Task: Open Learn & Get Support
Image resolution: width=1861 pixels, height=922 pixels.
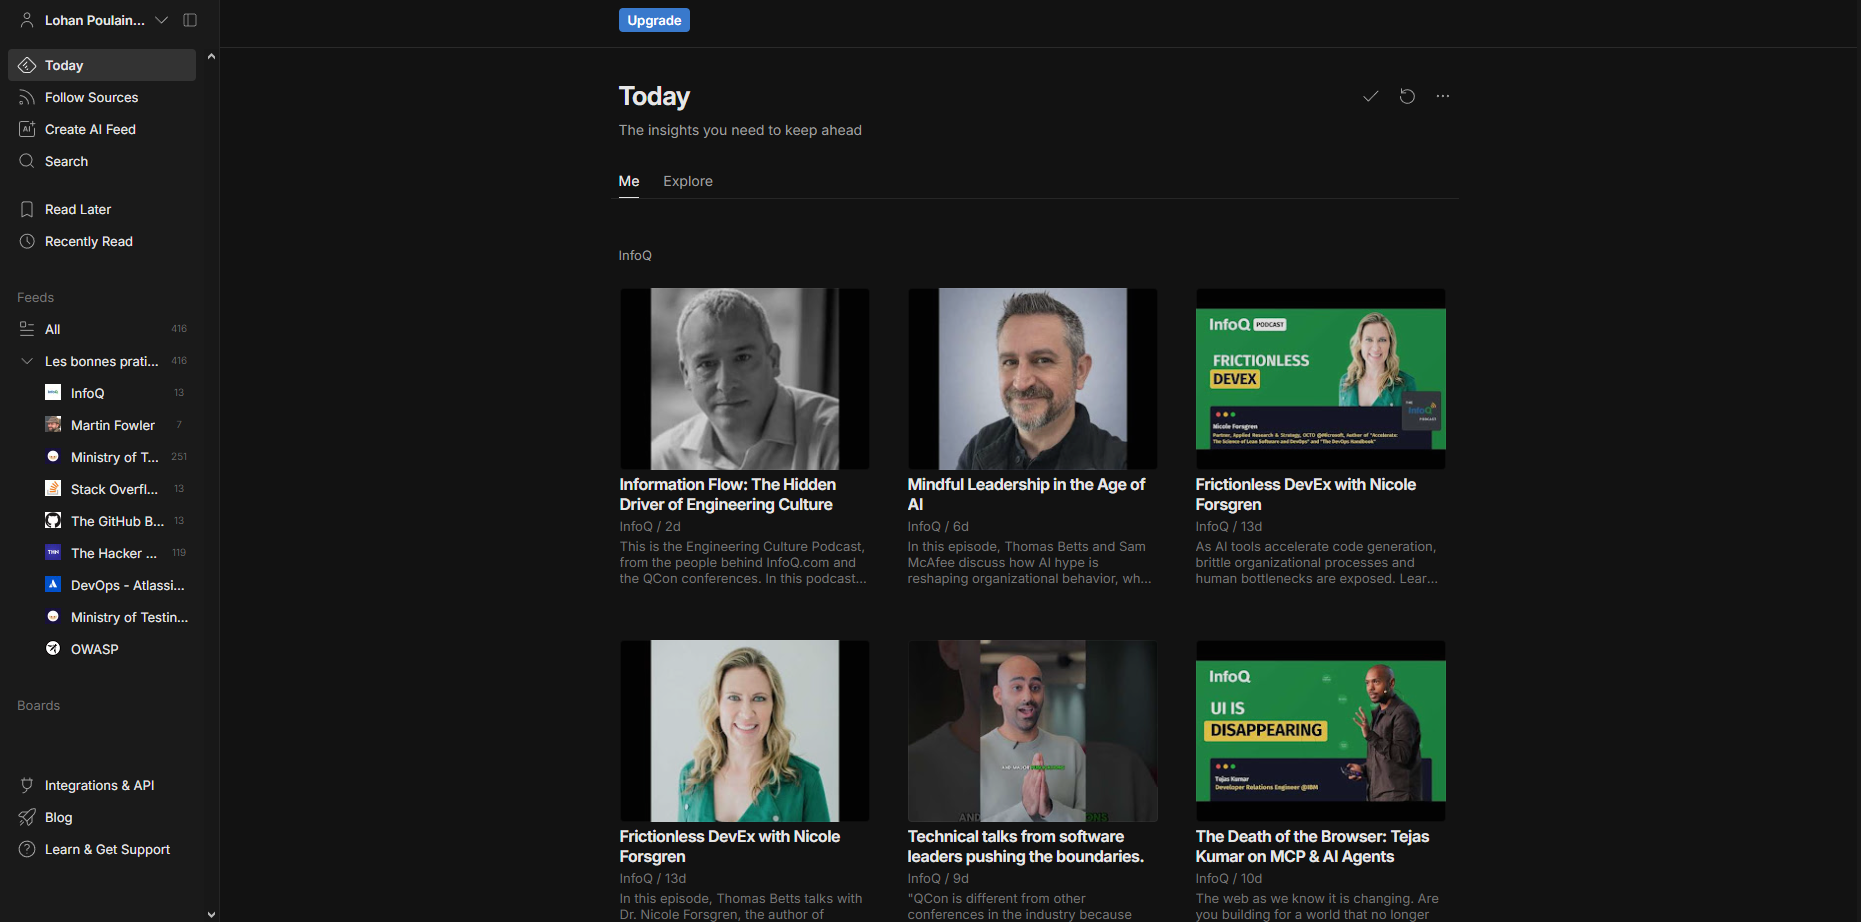Action: (x=107, y=848)
